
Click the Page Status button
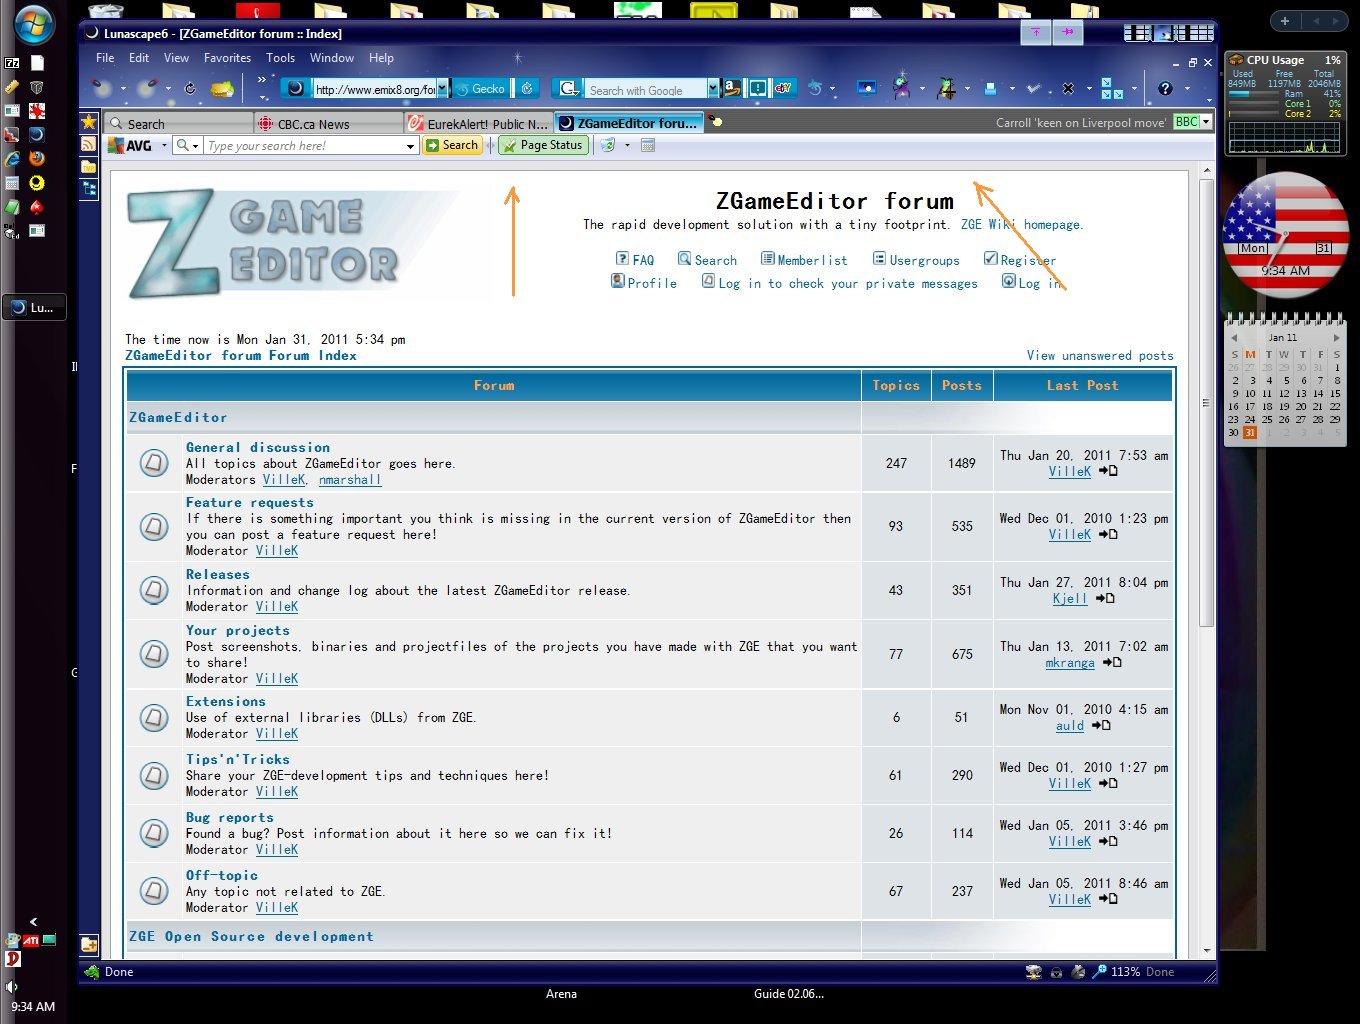point(543,146)
